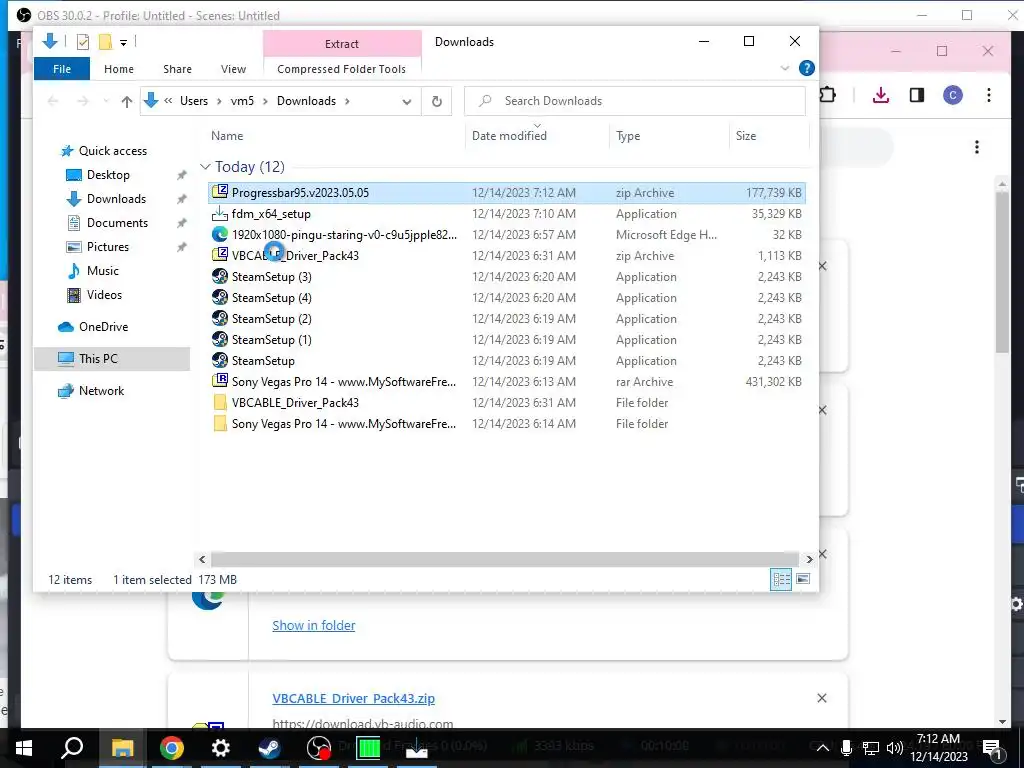Open Chrome three-dot menu

tap(989, 95)
